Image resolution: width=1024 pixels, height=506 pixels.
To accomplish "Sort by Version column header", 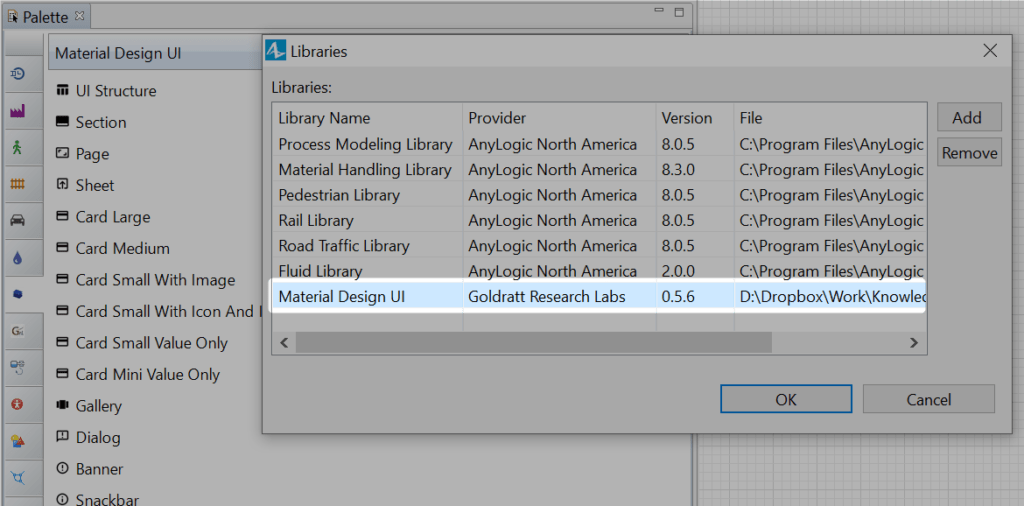I will [695, 118].
